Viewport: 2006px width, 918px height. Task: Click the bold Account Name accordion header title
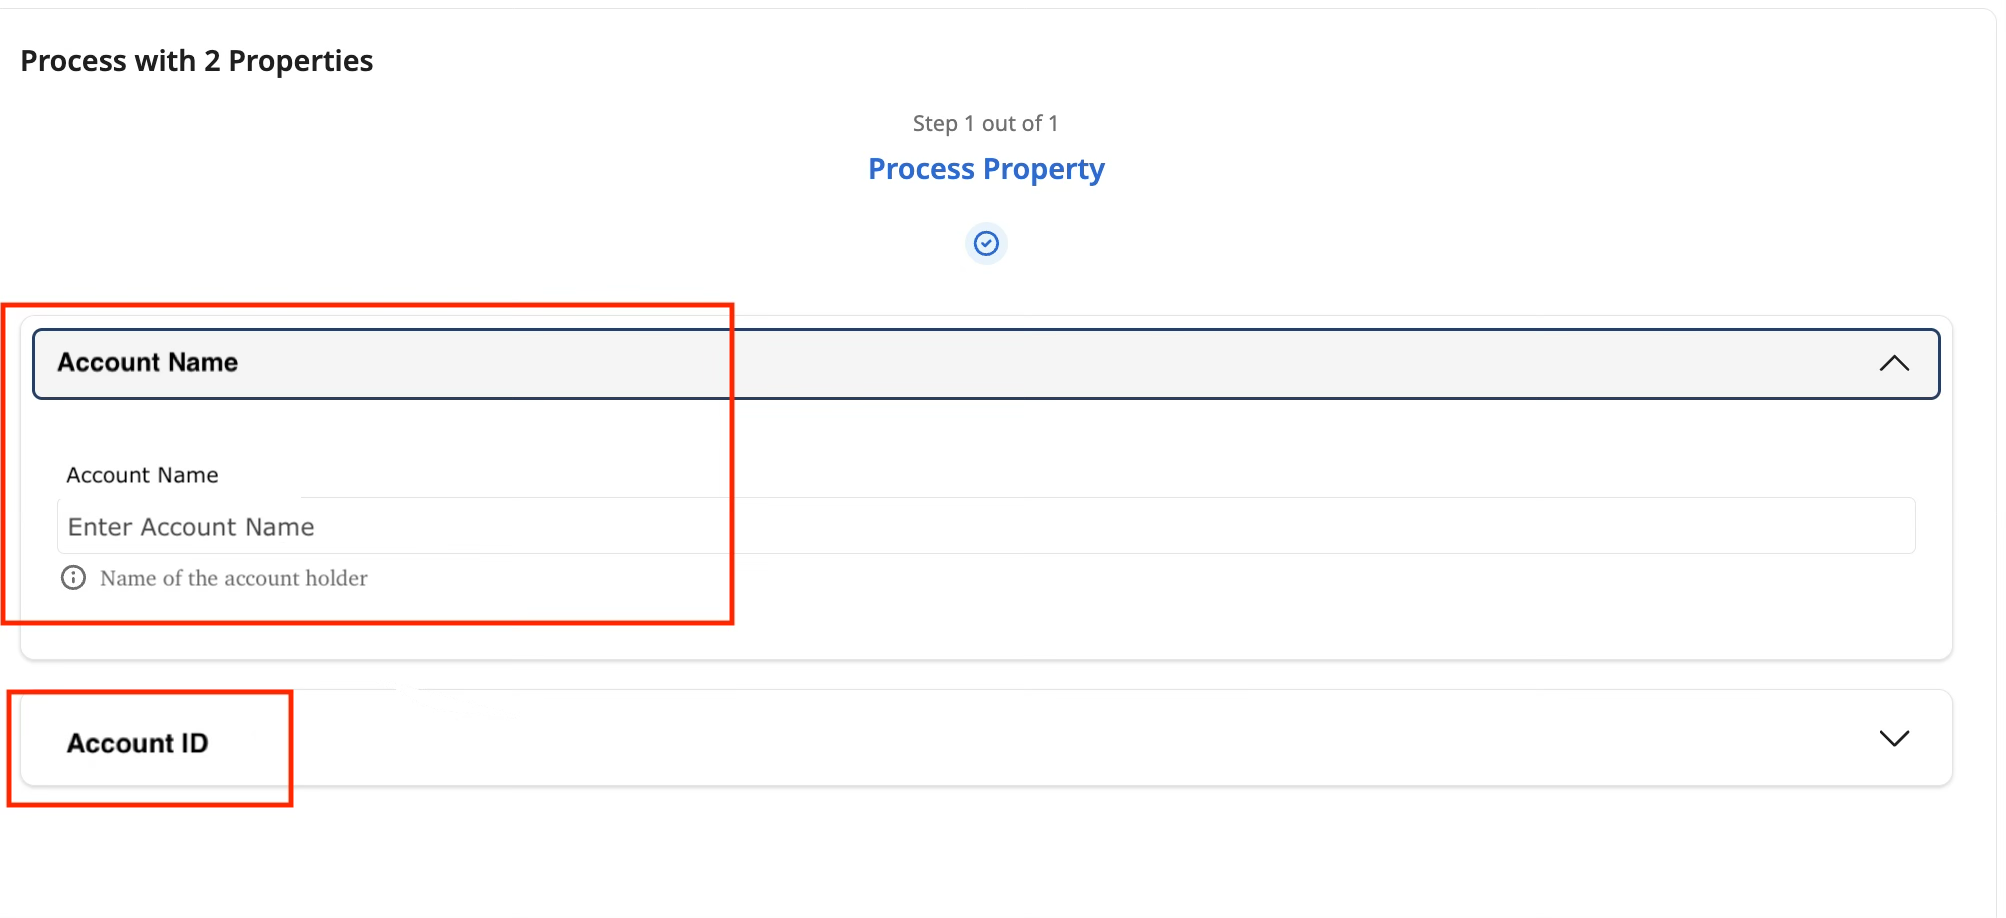[148, 362]
